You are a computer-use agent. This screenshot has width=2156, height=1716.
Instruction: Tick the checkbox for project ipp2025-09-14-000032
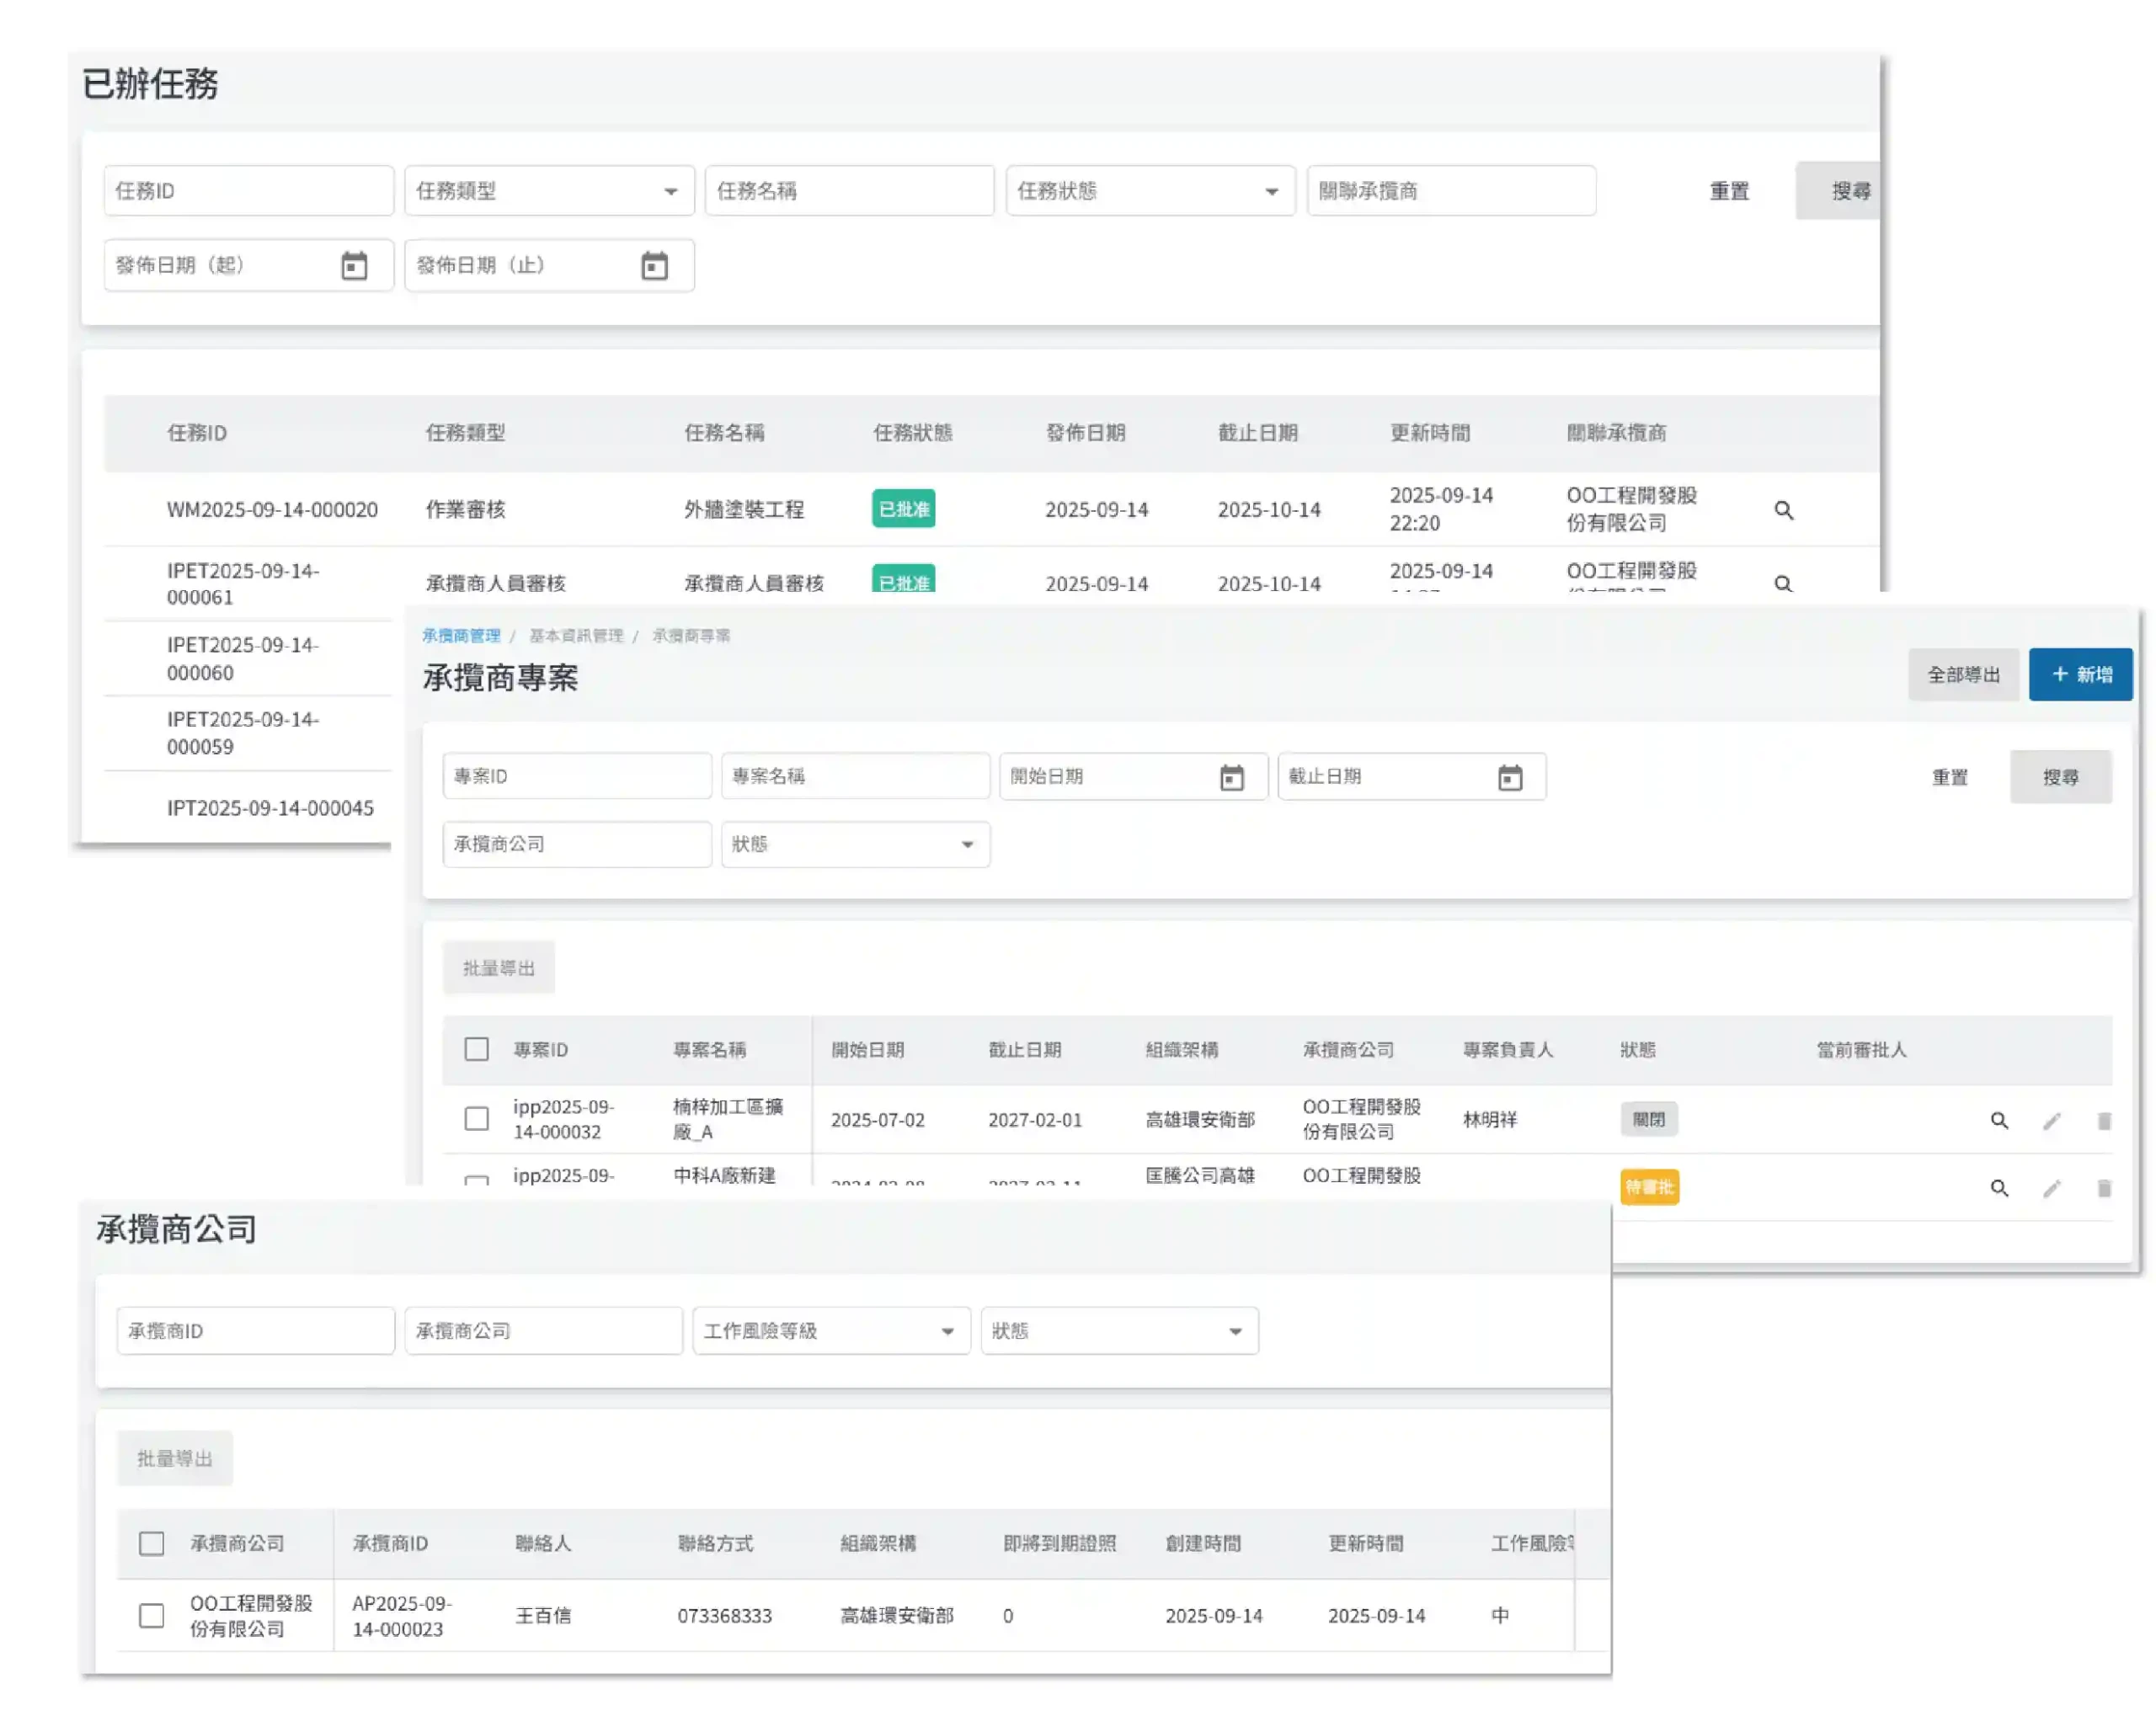click(477, 1118)
